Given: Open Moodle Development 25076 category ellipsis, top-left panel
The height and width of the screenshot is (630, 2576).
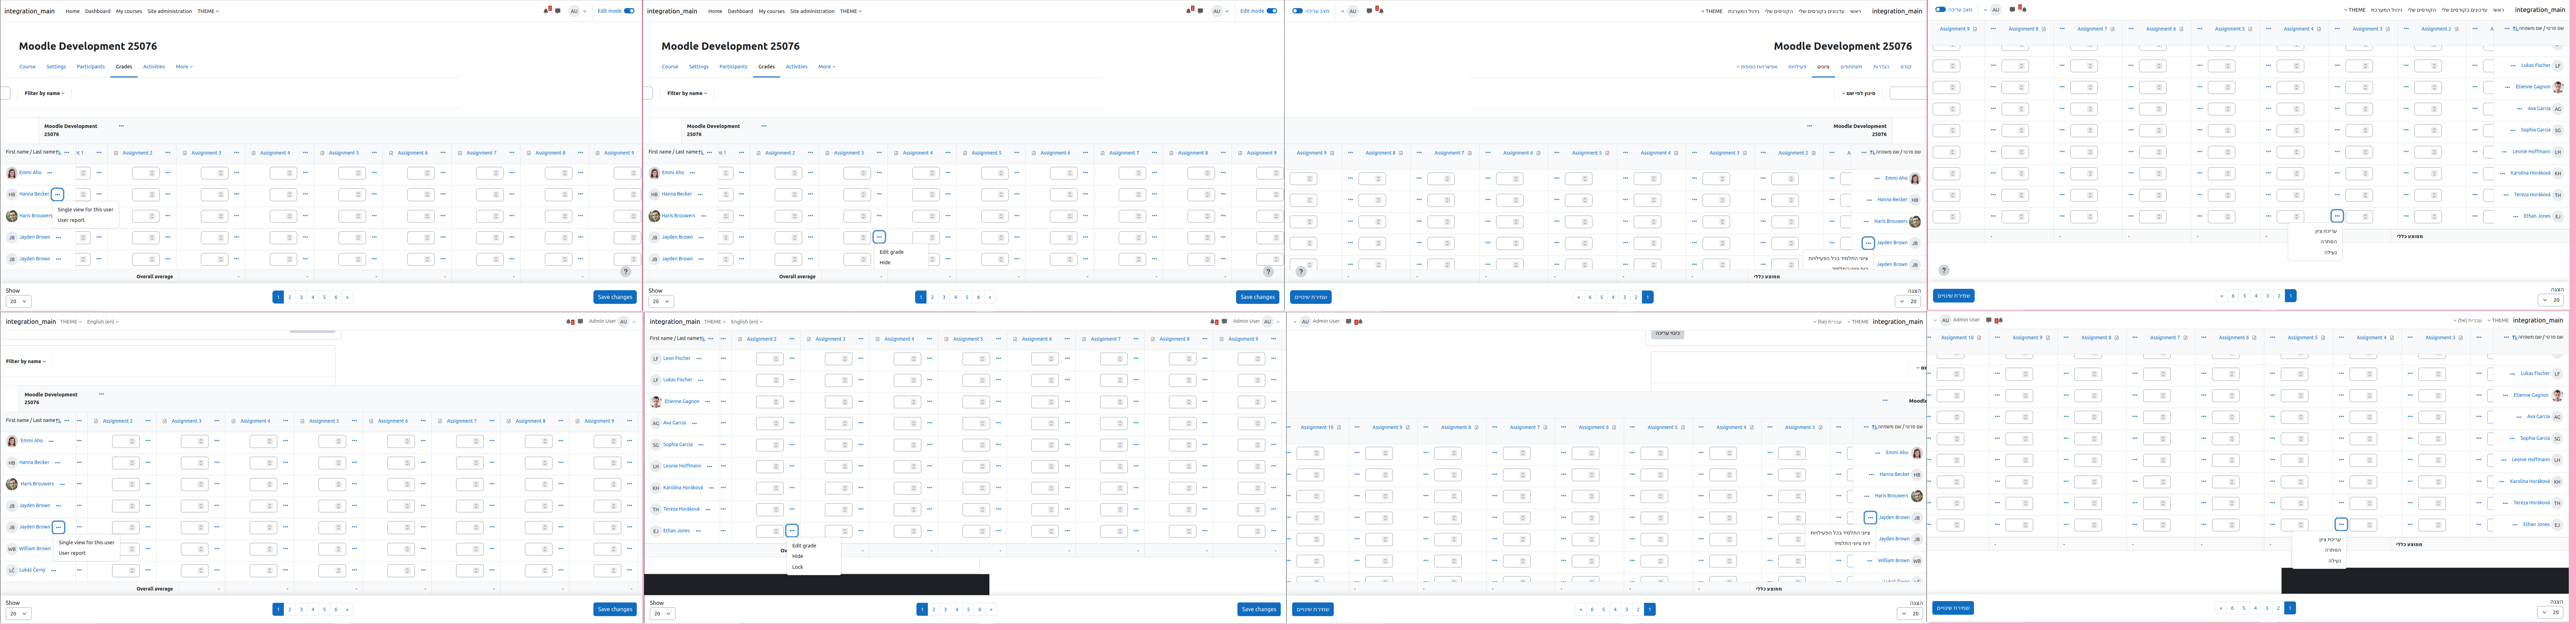Looking at the screenshot, I should 121,126.
